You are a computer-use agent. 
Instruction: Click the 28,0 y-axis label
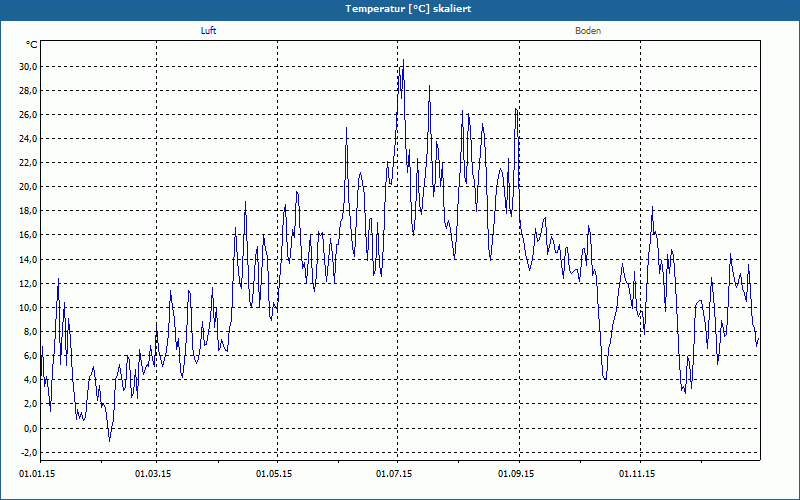[x=28, y=90]
